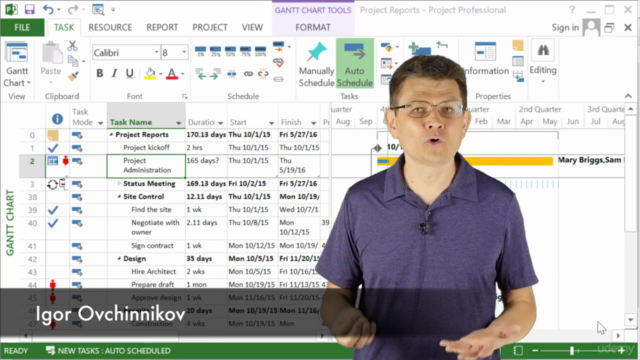
Task: Click the Save icon in quick access toolbar
Action: [x=29, y=9]
